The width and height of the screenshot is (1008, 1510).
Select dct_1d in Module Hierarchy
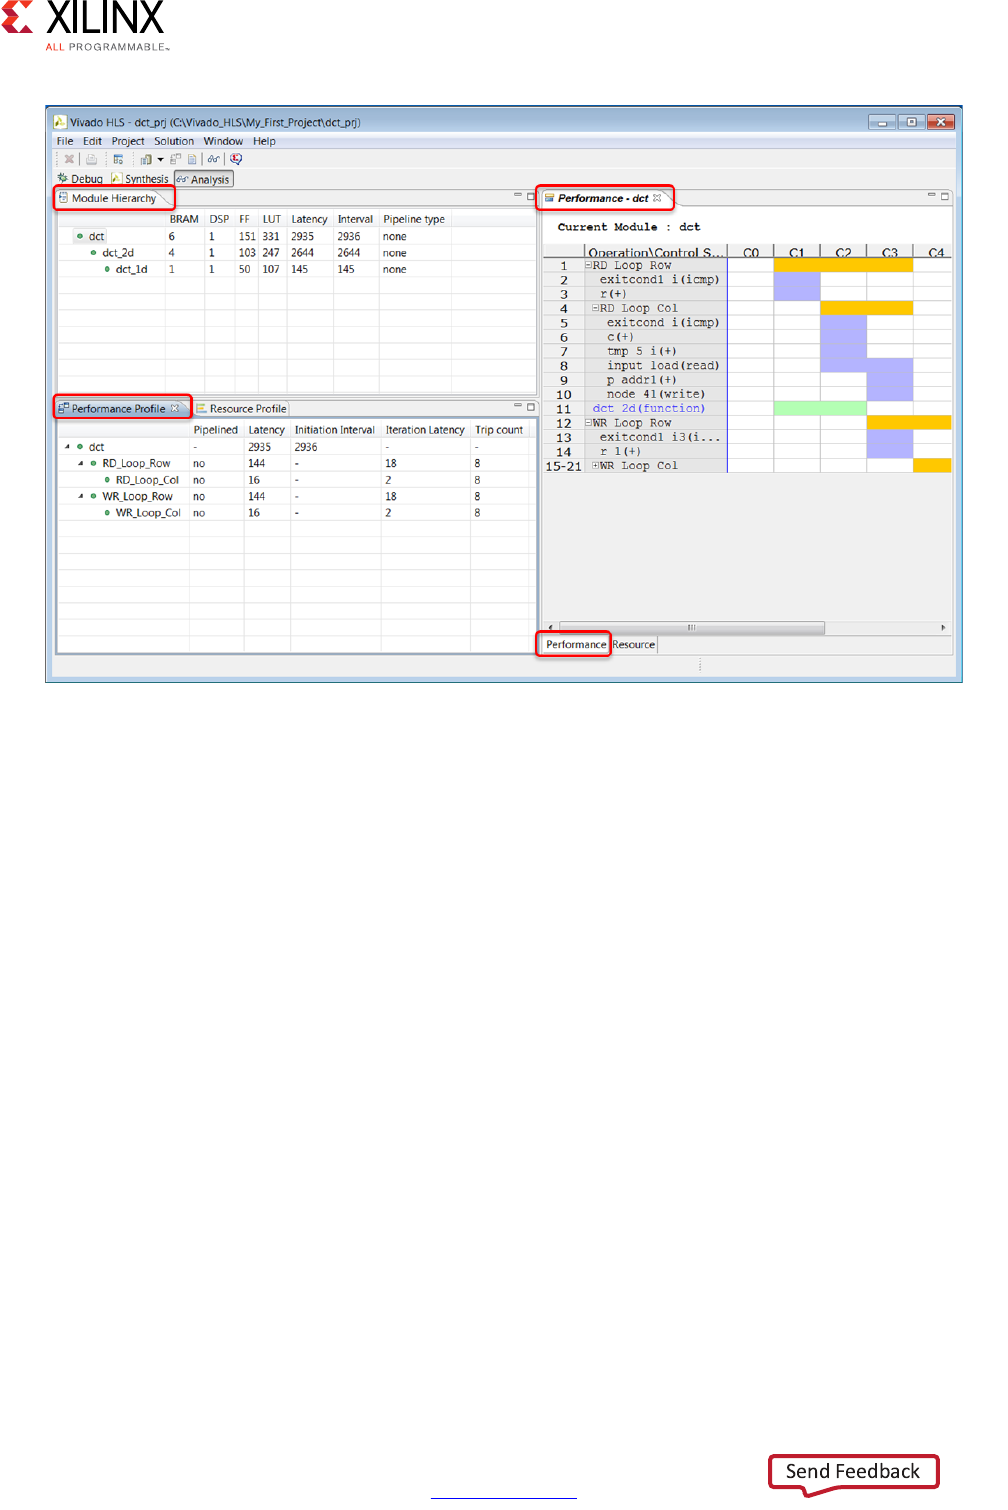coord(131,269)
